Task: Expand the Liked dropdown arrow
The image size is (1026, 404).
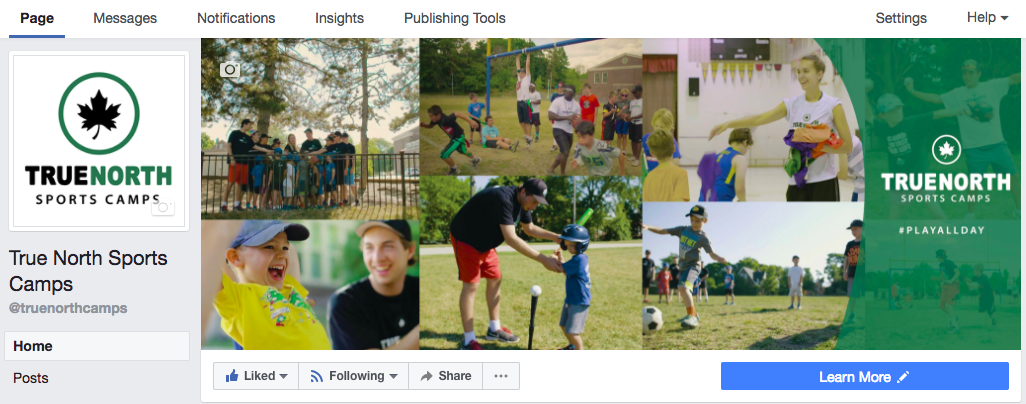Action: [283, 376]
